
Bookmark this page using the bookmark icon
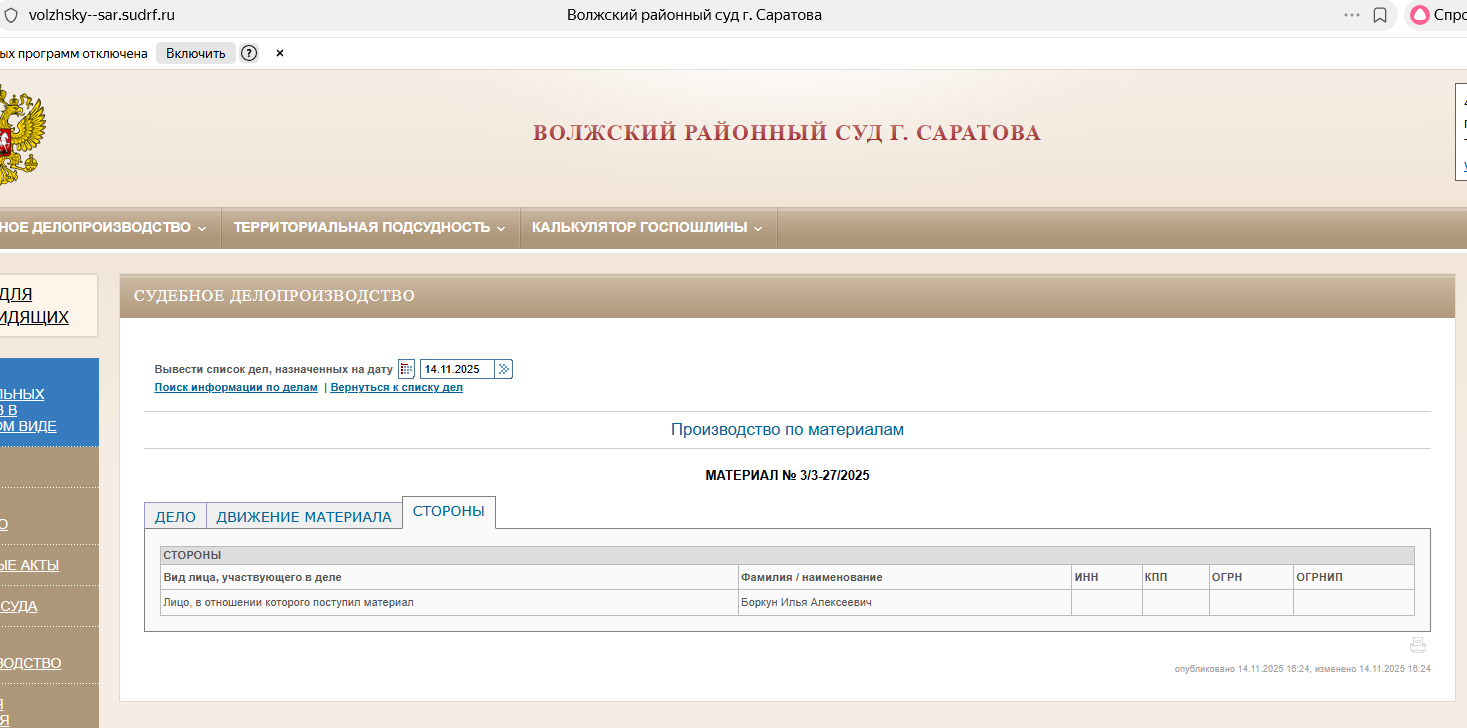tap(1380, 15)
